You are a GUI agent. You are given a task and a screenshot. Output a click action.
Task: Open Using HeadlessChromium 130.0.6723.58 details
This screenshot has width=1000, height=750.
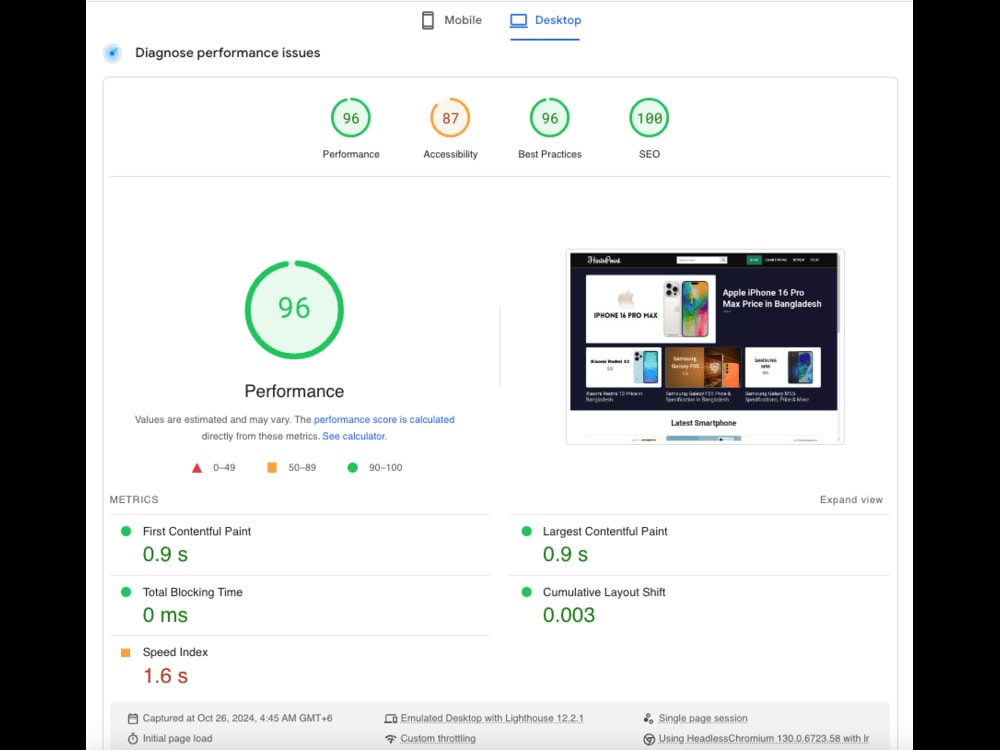tap(763, 739)
